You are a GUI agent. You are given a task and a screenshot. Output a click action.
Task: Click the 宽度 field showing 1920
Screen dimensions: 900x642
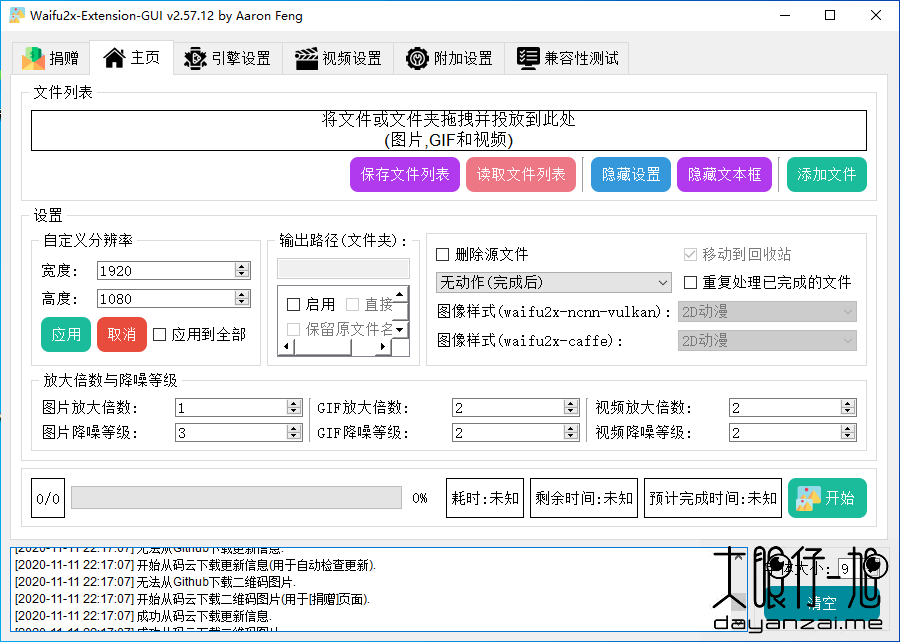166,270
